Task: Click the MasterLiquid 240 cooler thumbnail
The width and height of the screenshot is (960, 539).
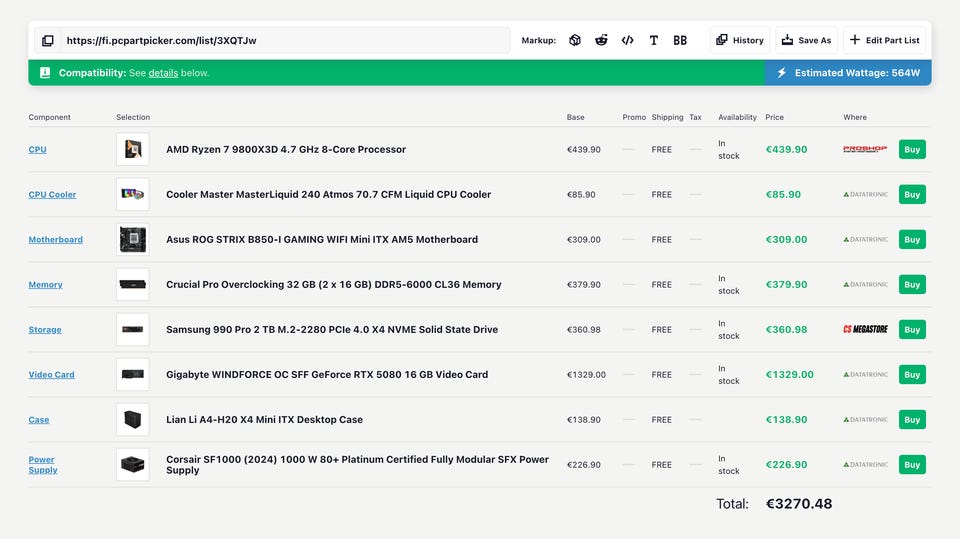Action: coord(133,195)
